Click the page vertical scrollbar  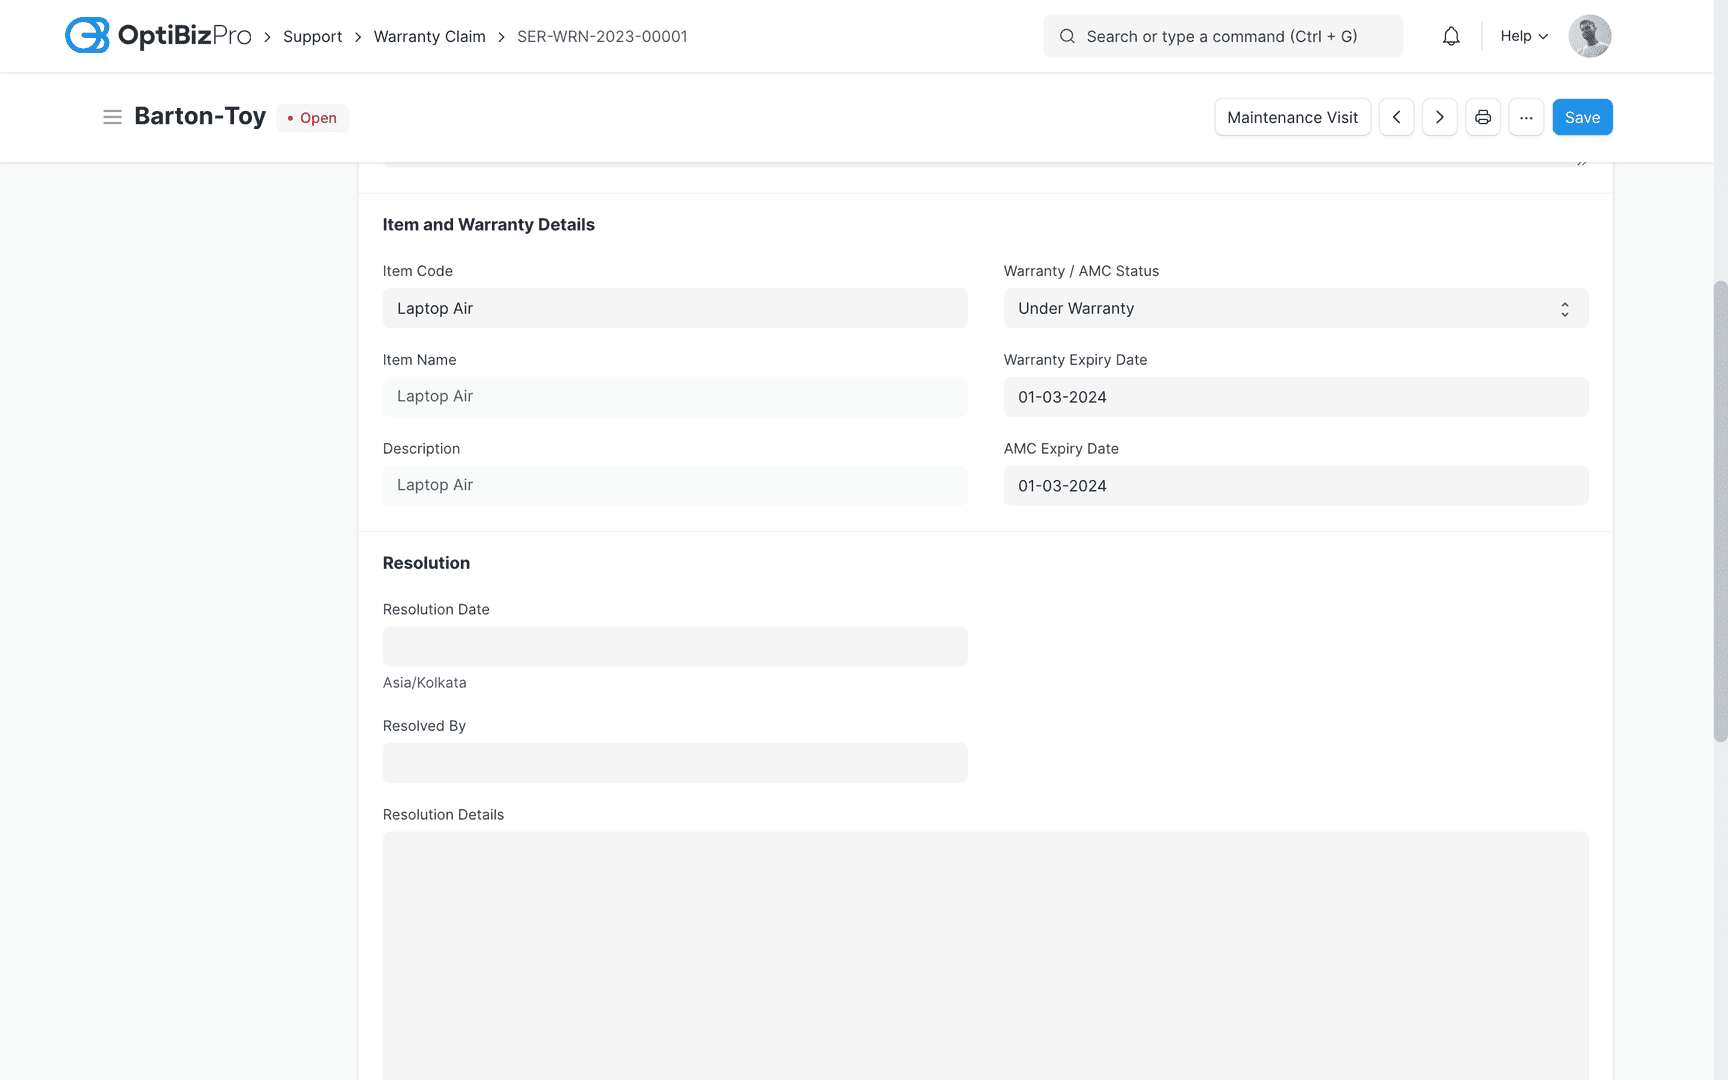pyautogui.click(x=1720, y=510)
